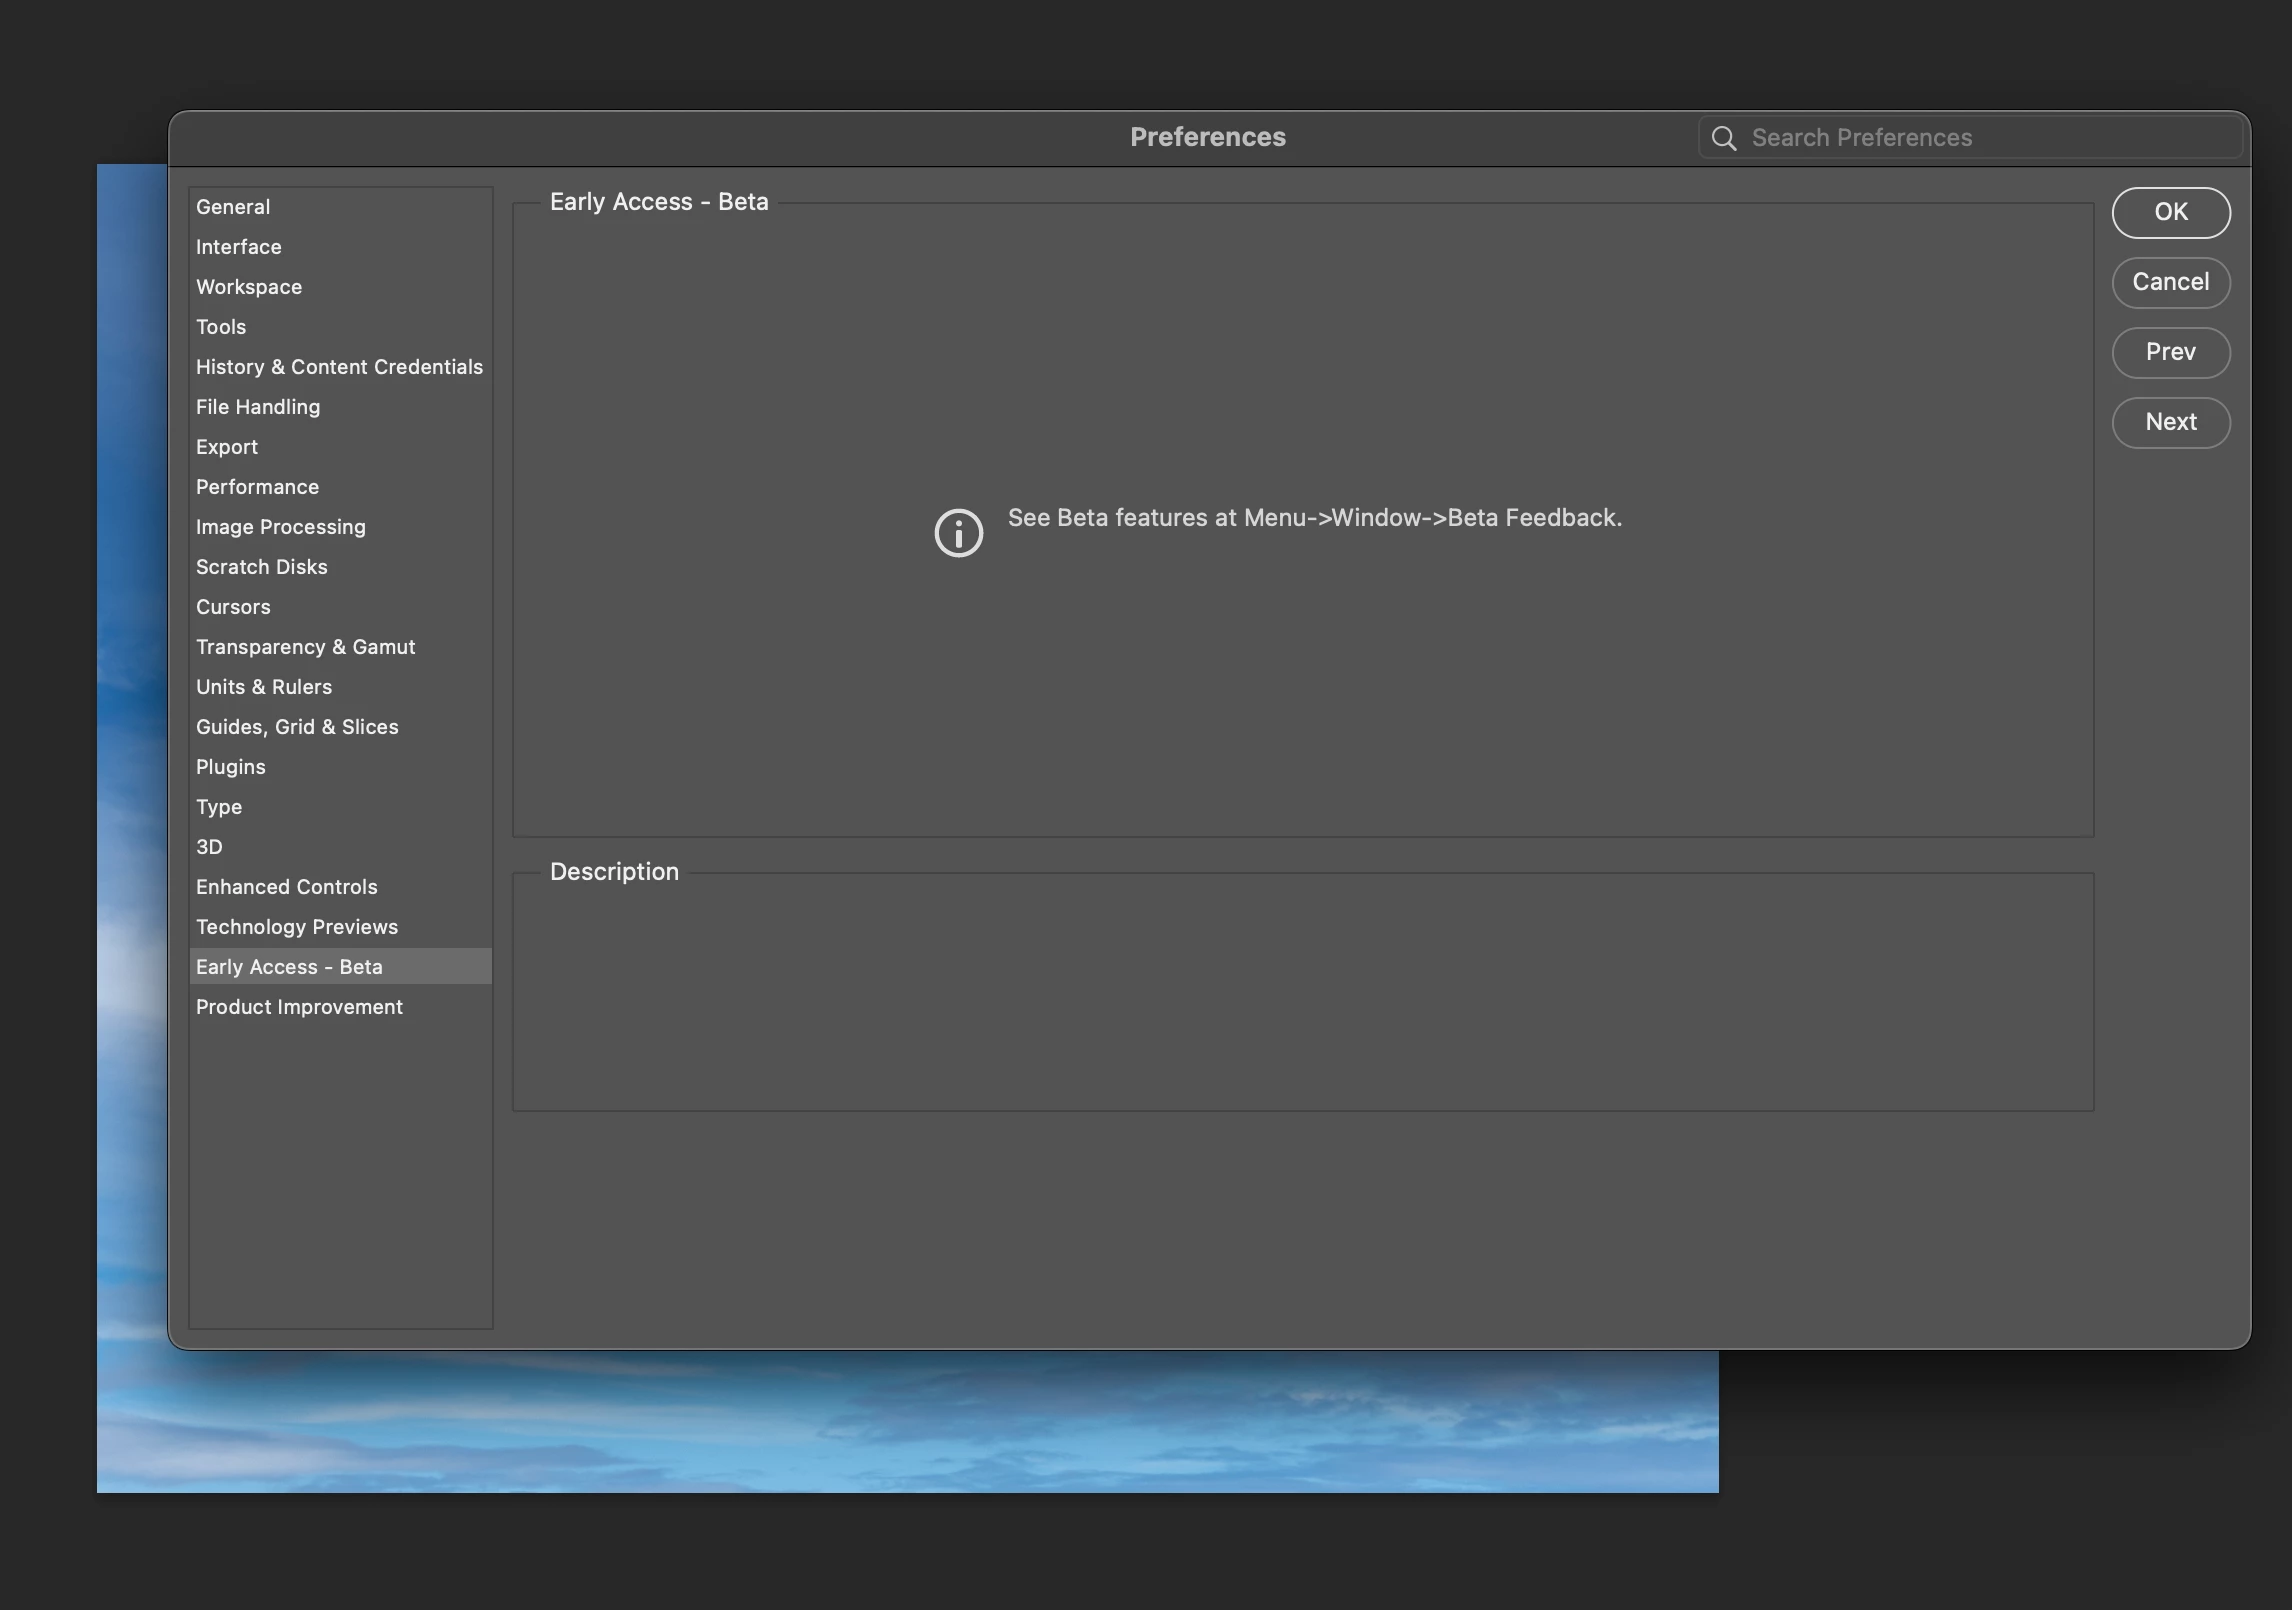Click the info icon beside Beta message

pyautogui.click(x=958, y=533)
